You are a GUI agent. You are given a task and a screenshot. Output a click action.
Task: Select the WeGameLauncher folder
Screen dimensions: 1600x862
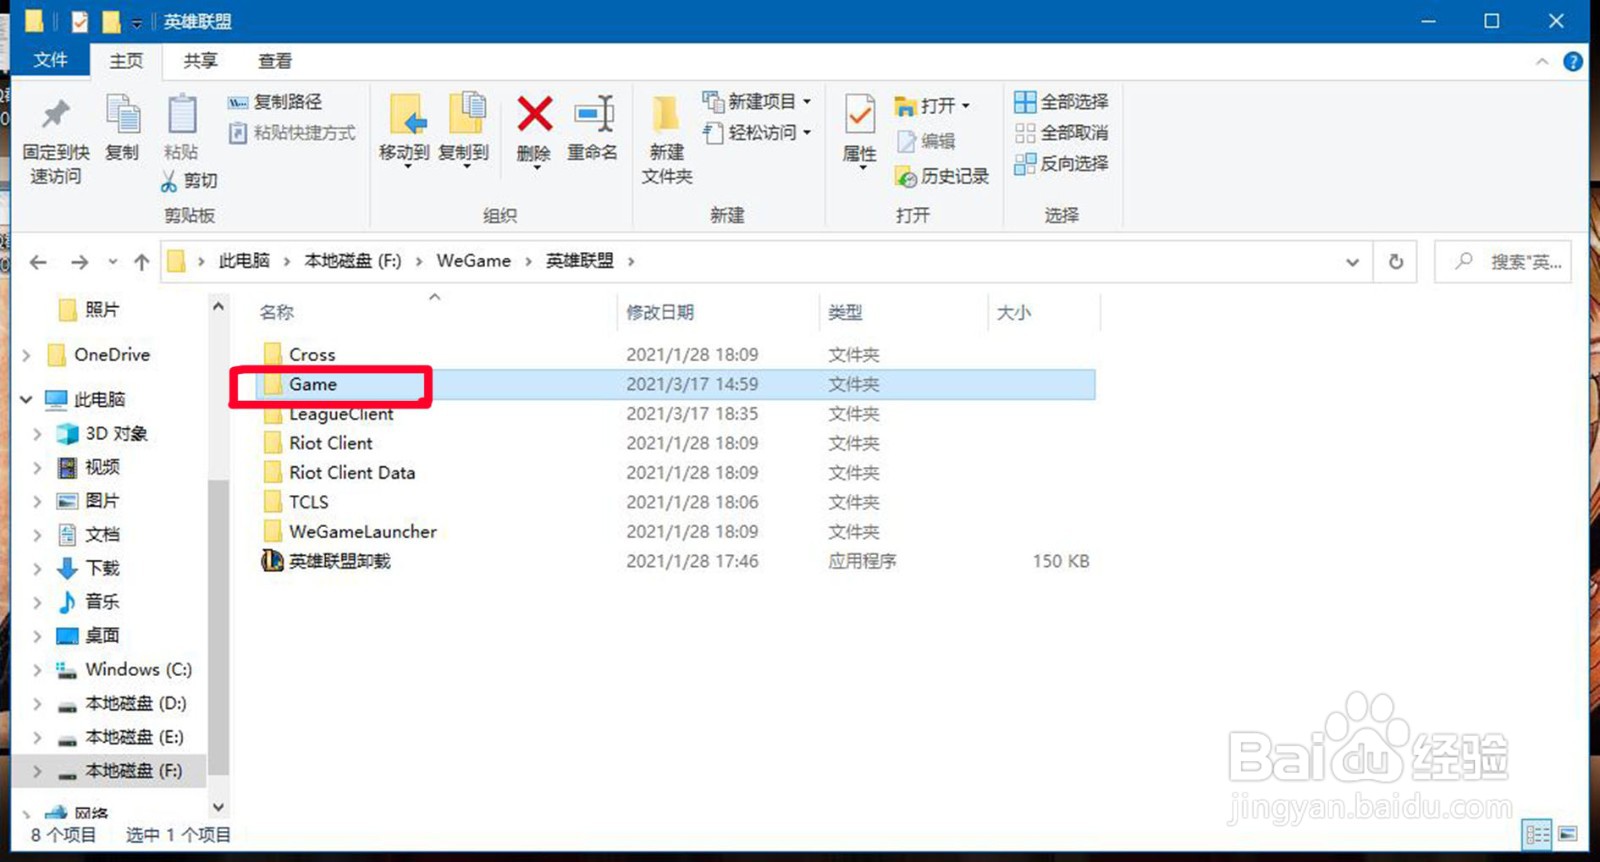click(x=363, y=532)
